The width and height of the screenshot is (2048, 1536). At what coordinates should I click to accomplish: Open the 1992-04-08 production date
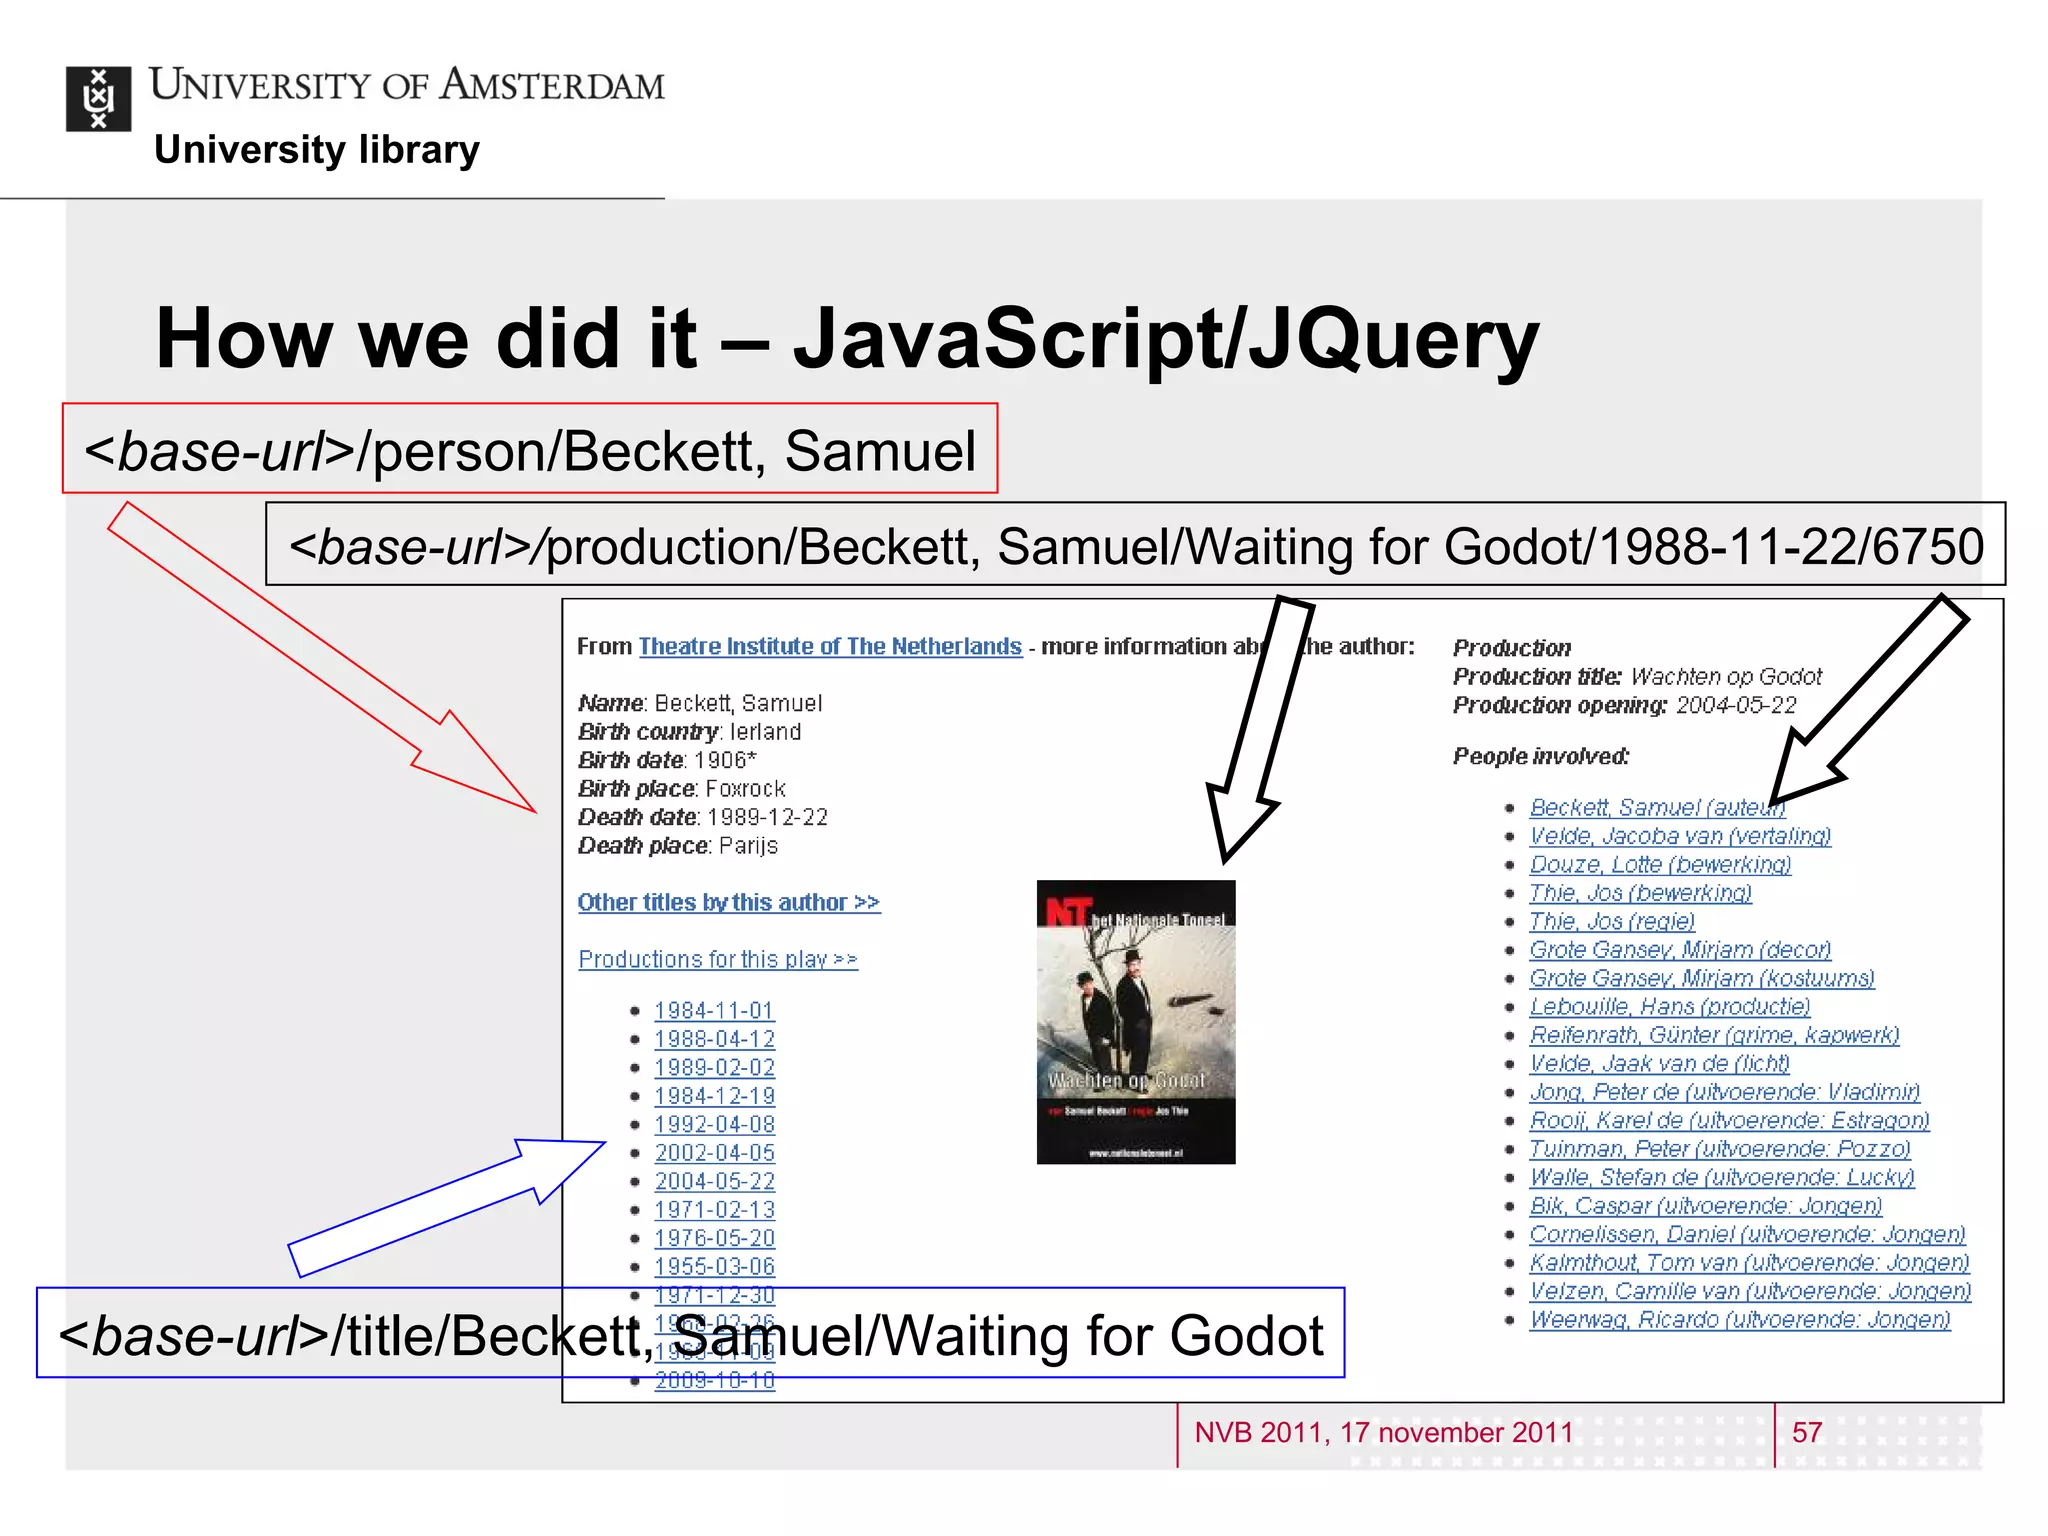715,1125
